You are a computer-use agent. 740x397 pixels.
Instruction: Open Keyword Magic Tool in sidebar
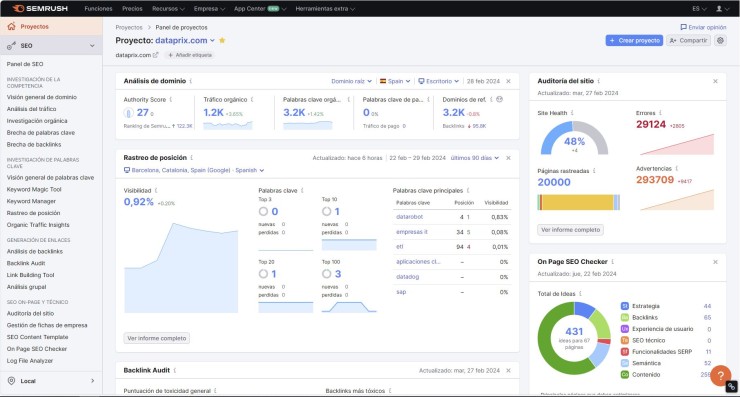coord(34,189)
